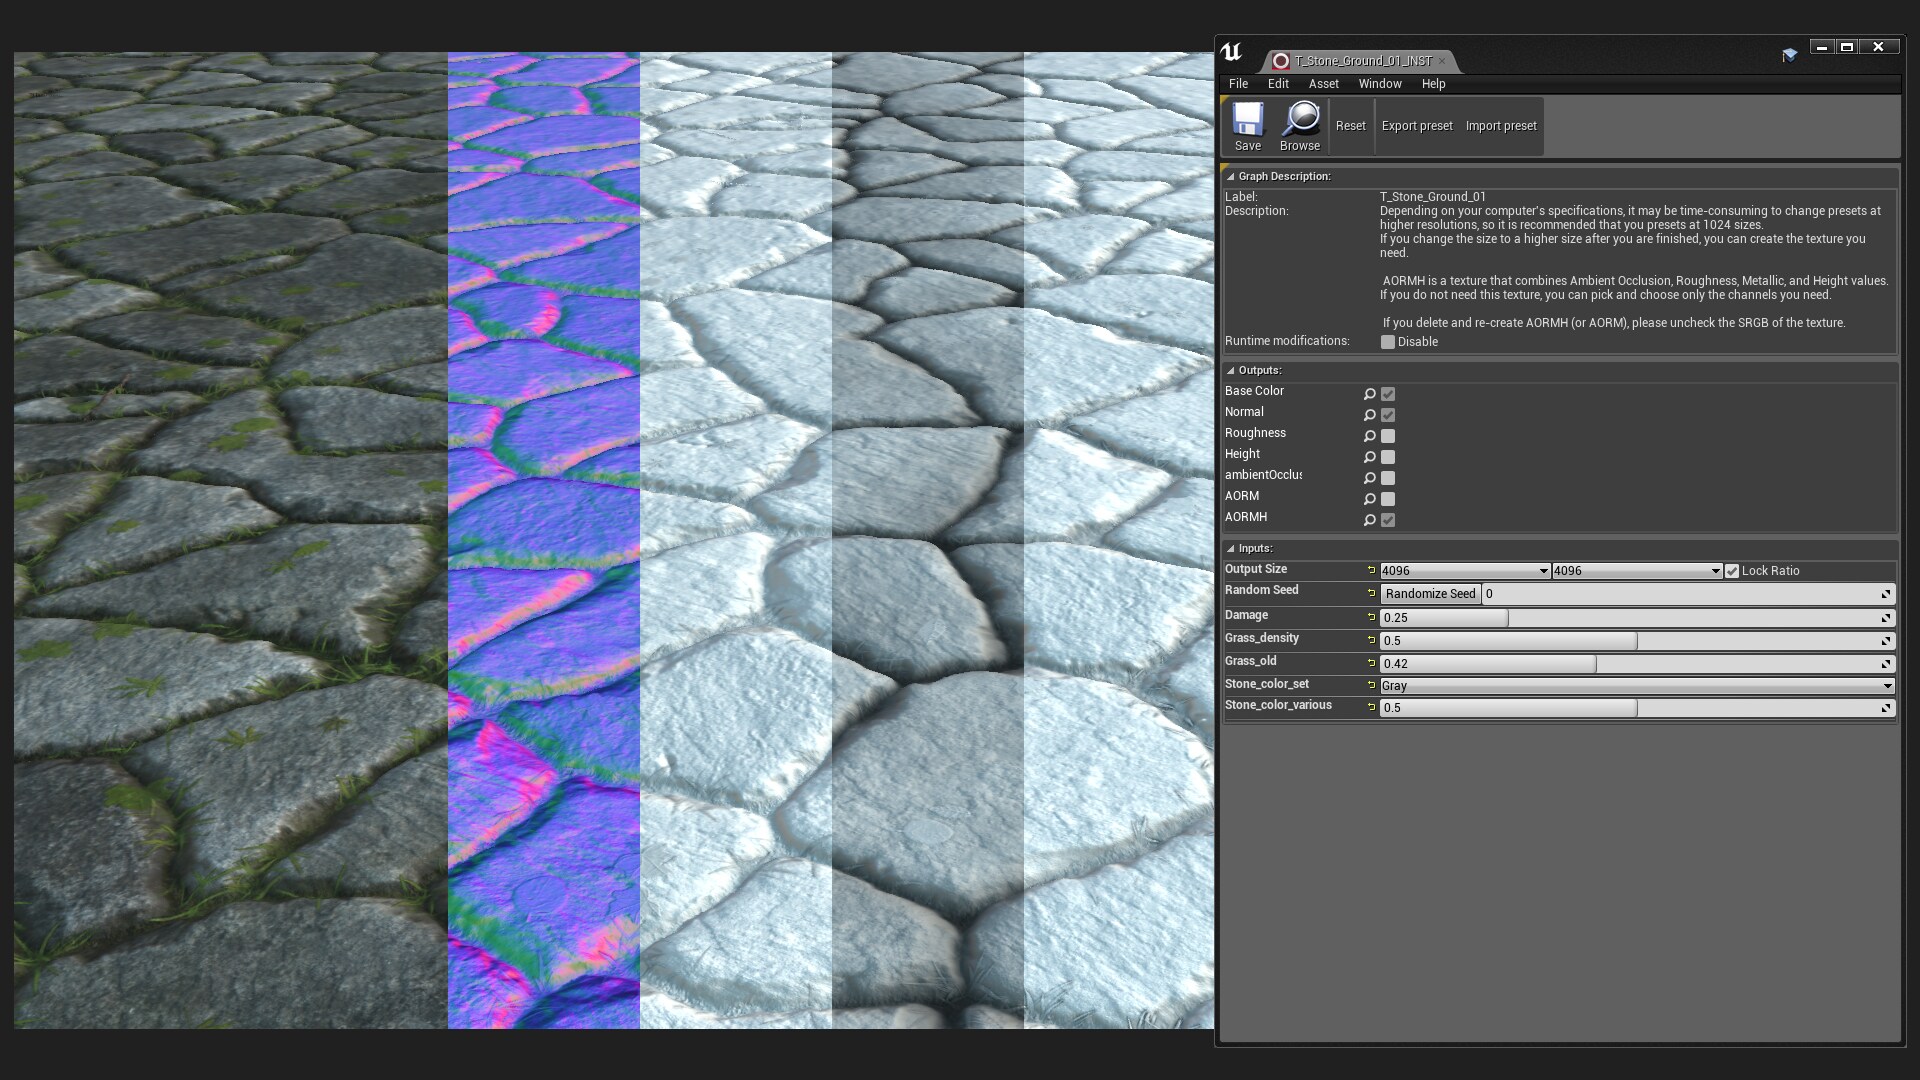Click magnifier icon next to AORMH output
The image size is (1920, 1080).
[x=1370, y=520]
